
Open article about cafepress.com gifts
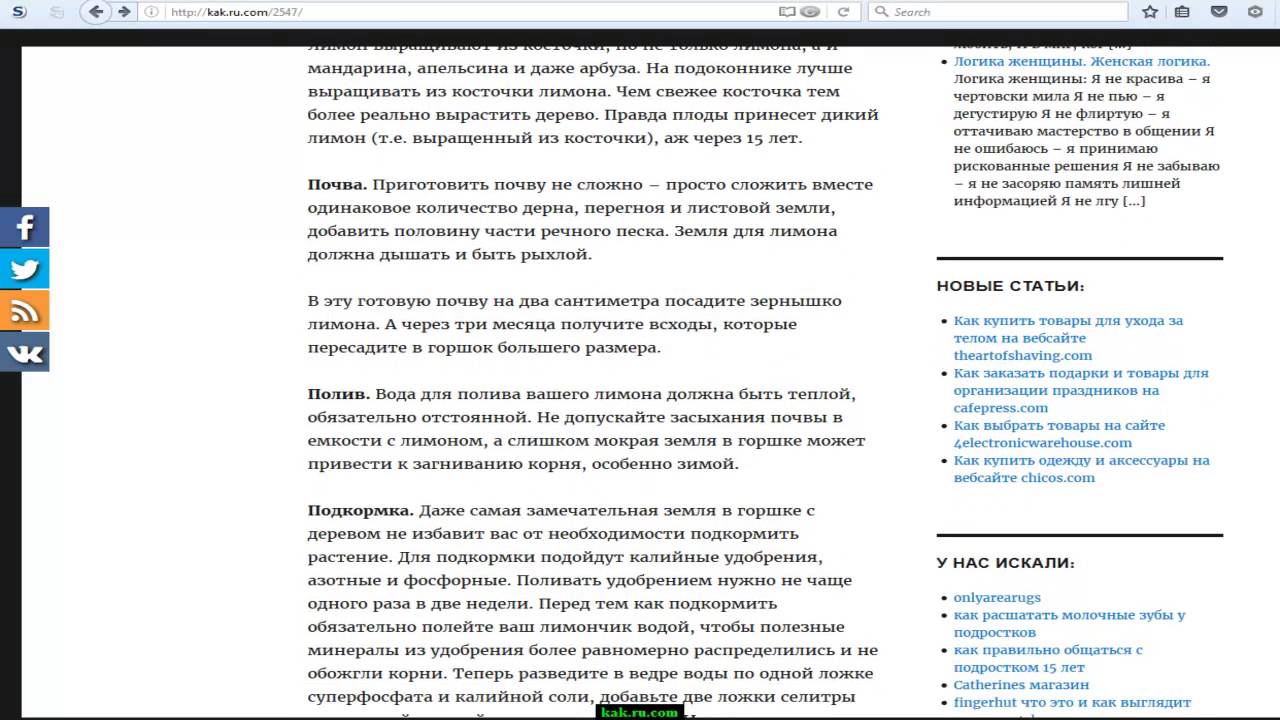coord(1081,390)
